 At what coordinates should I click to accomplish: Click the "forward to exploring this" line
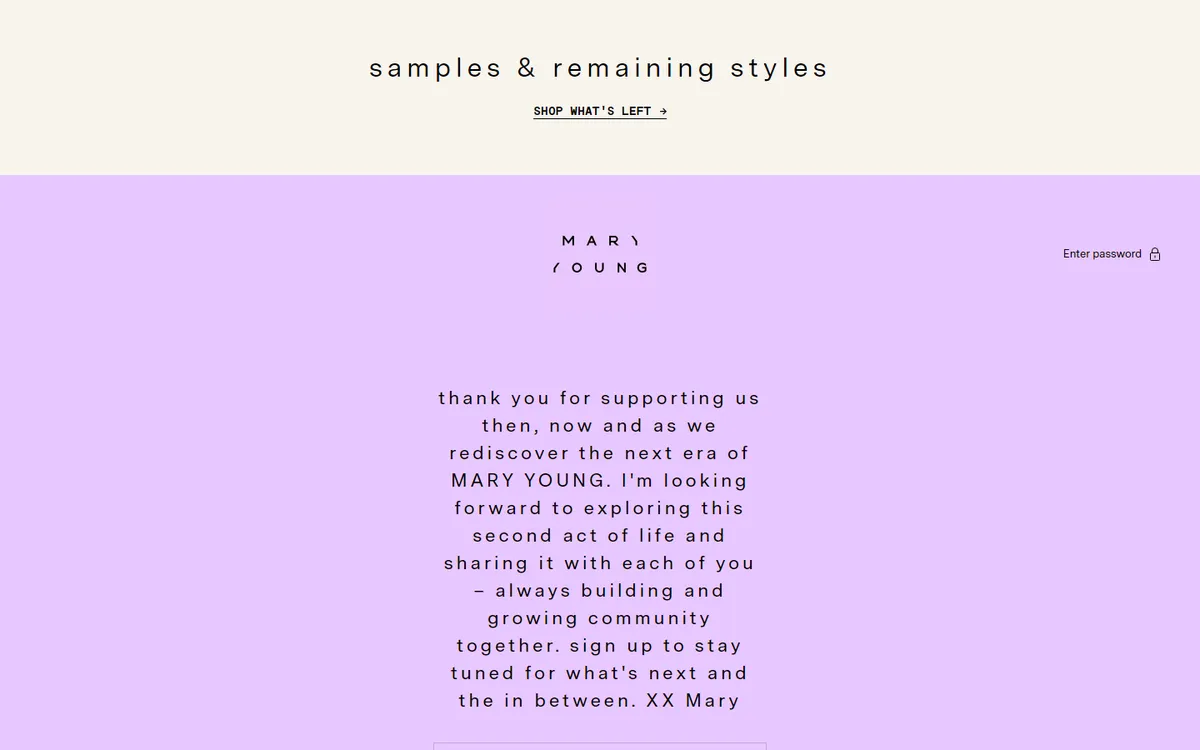point(599,508)
